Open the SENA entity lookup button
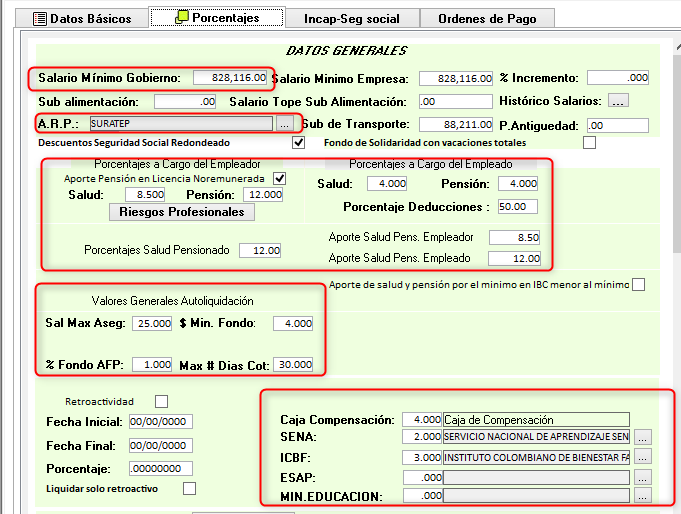 (x=642, y=438)
